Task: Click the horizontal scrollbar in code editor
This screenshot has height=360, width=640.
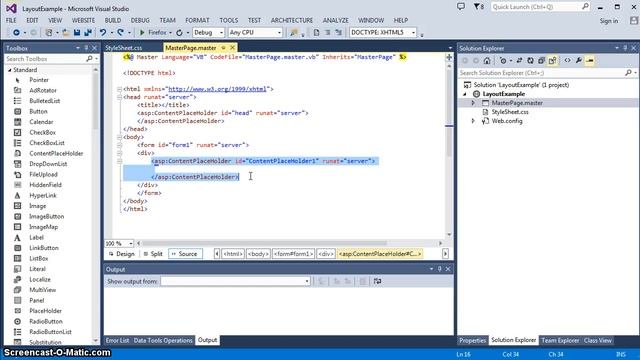Action: pos(289,243)
